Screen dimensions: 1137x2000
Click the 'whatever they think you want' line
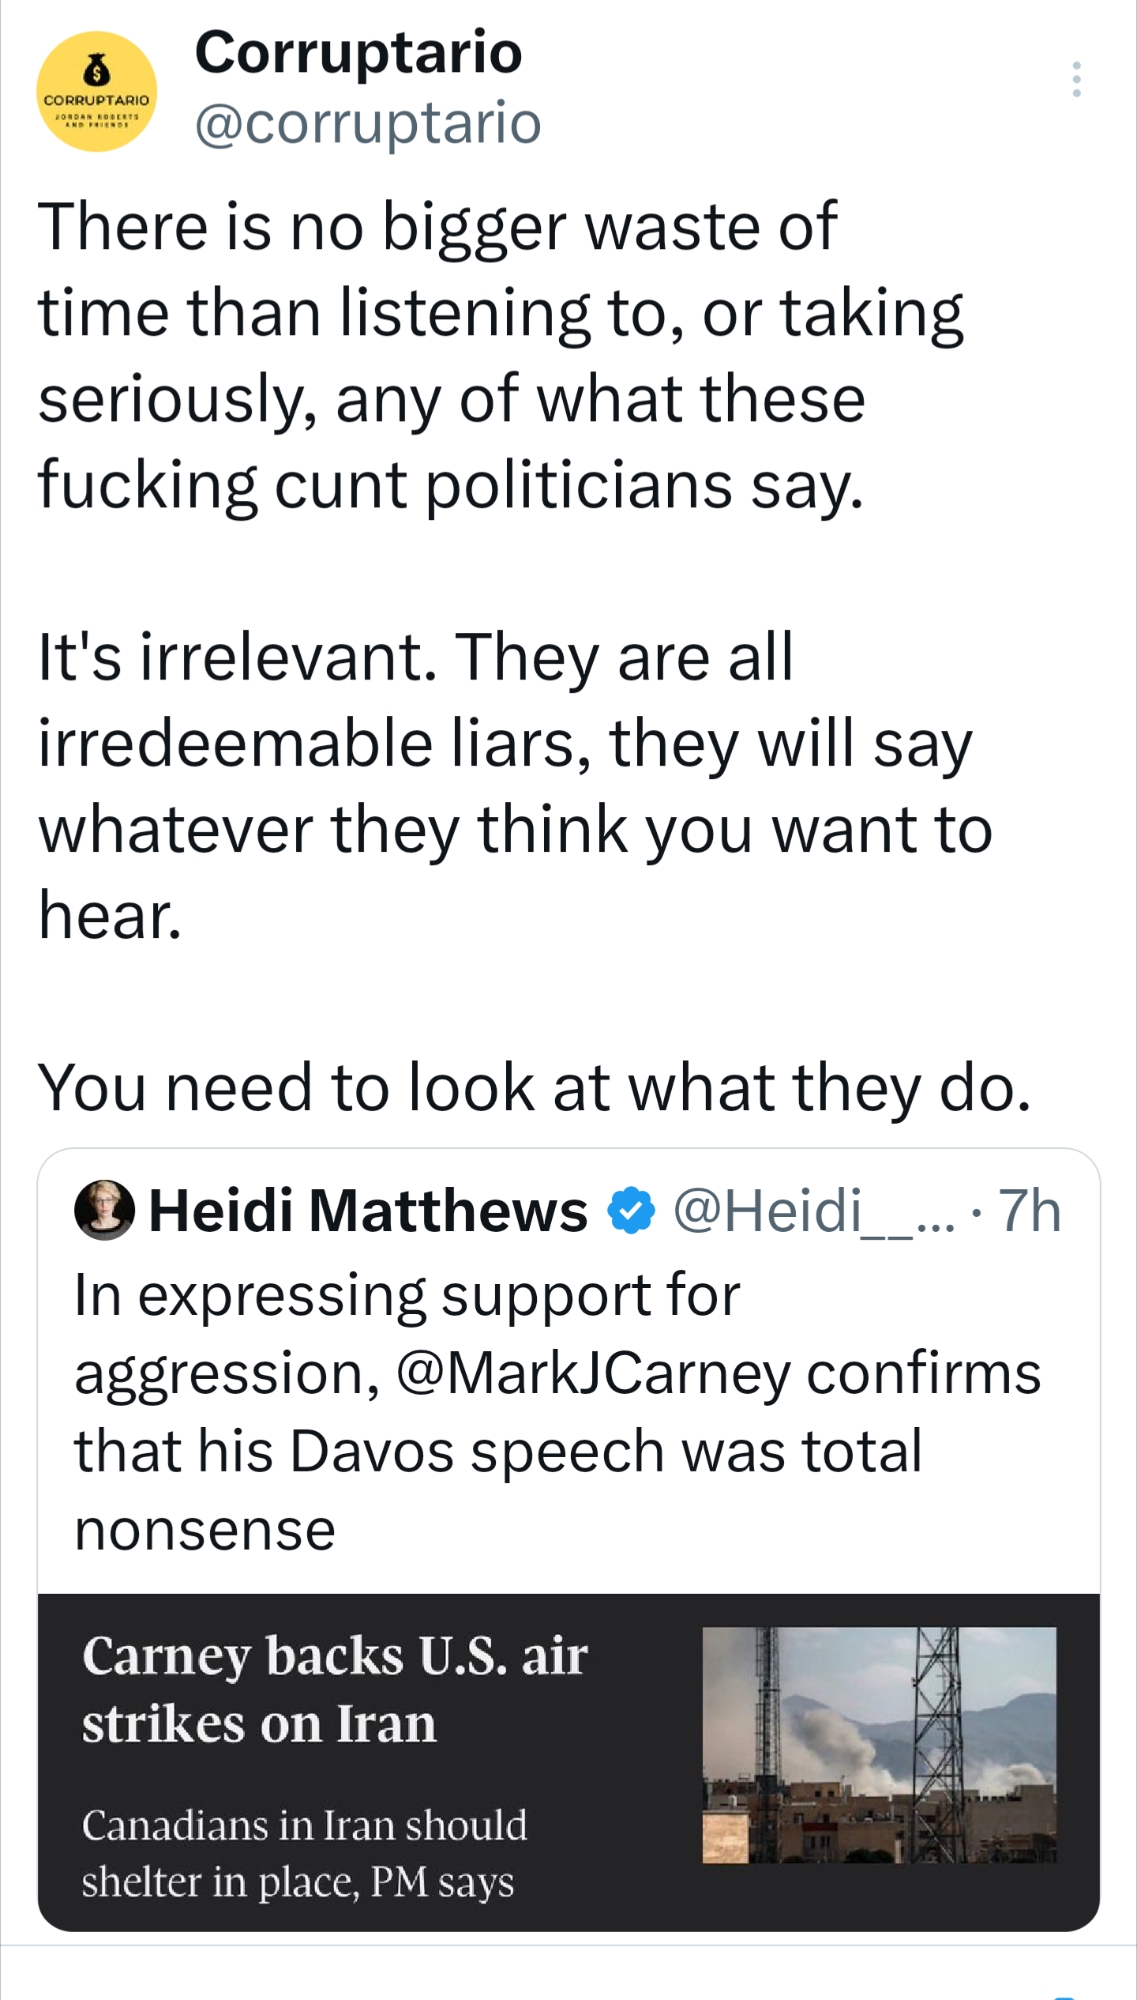tap(514, 830)
